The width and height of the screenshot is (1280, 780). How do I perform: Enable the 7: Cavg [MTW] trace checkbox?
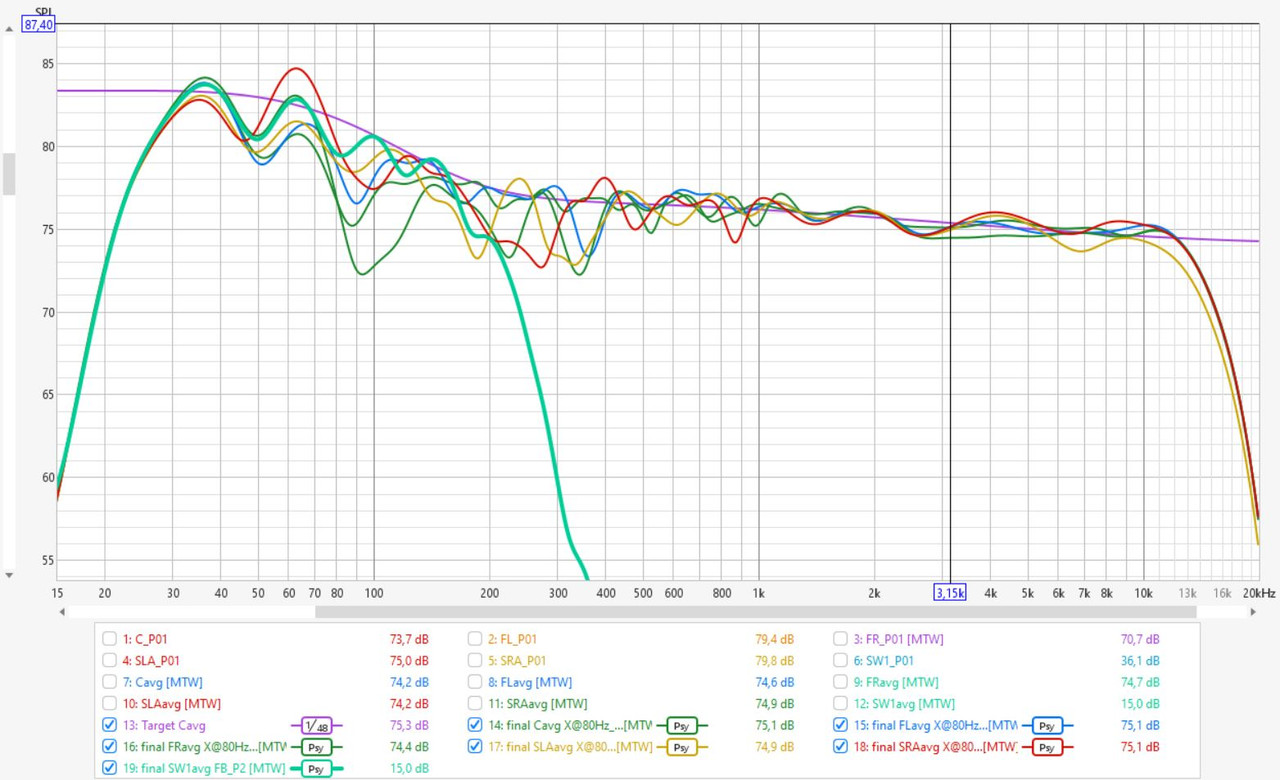click(x=109, y=682)
